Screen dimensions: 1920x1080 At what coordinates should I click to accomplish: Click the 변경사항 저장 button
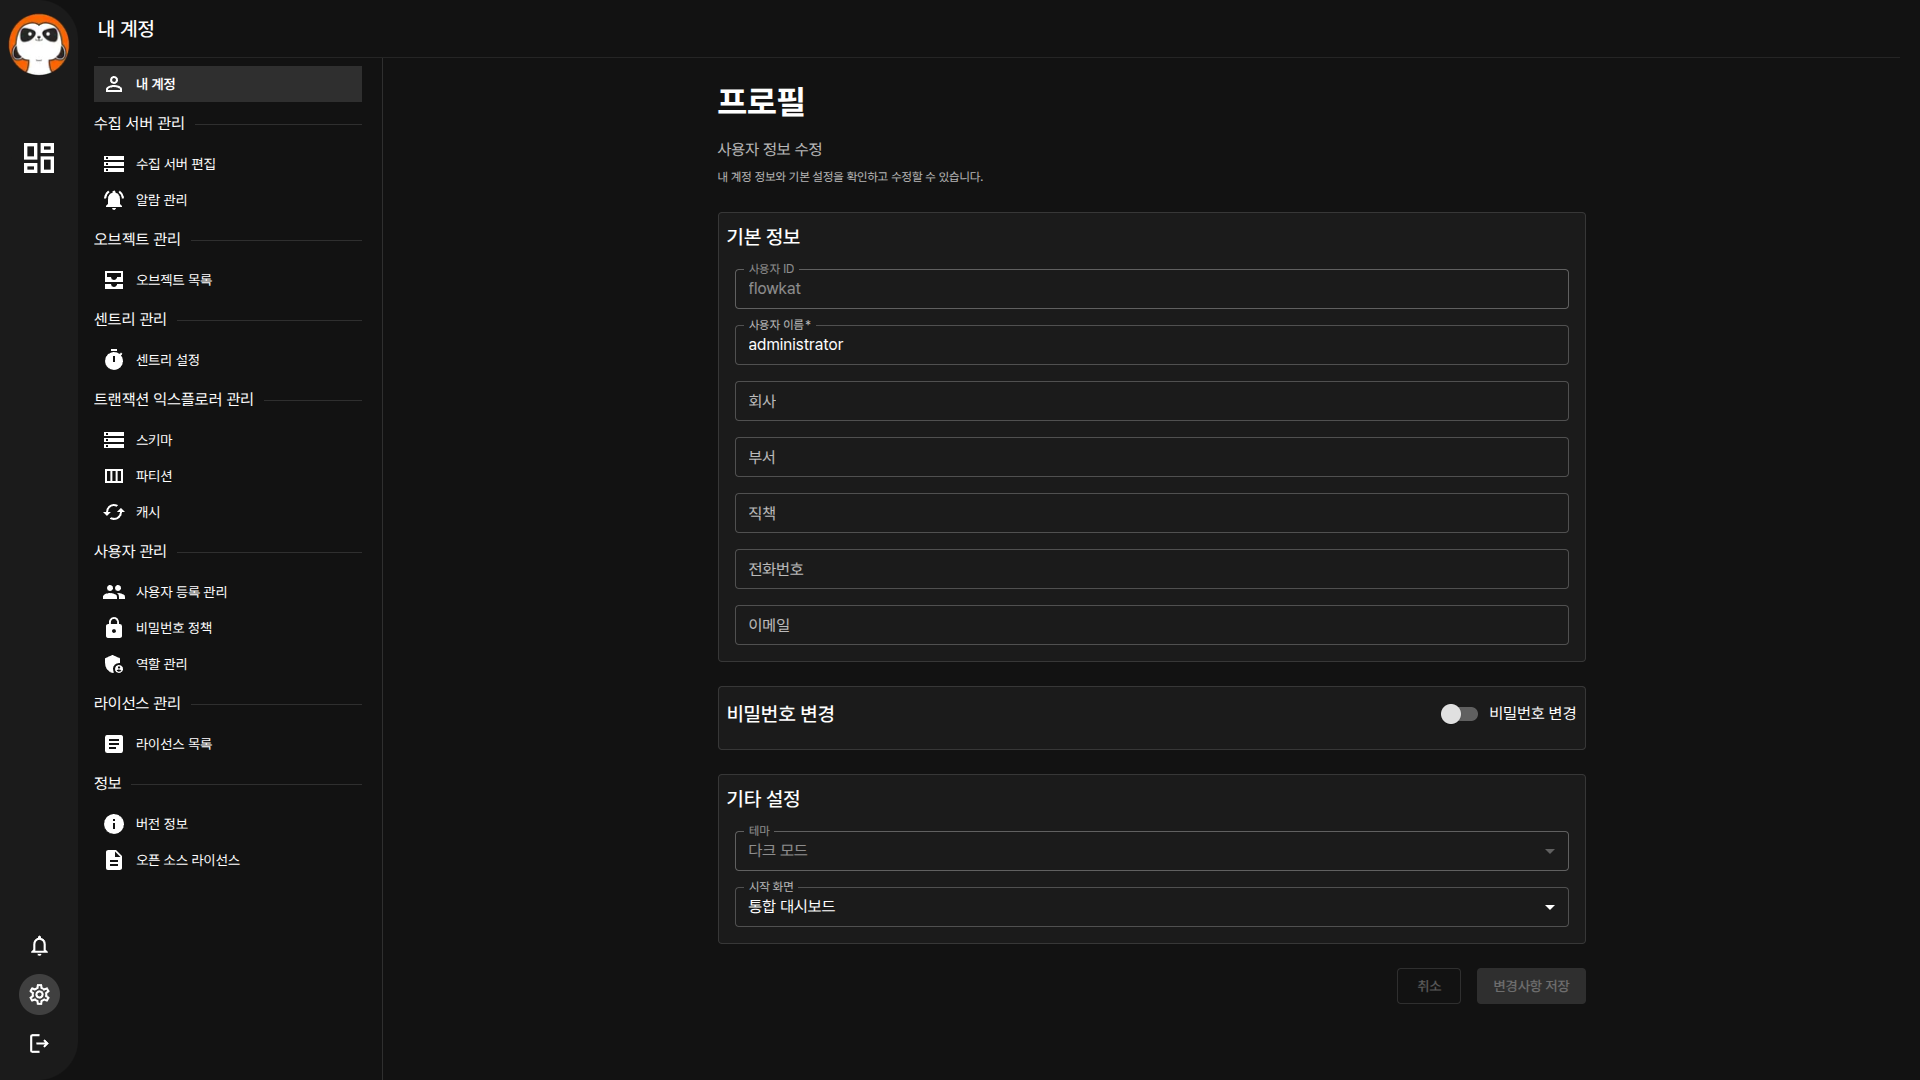[x=1530, y=986]
